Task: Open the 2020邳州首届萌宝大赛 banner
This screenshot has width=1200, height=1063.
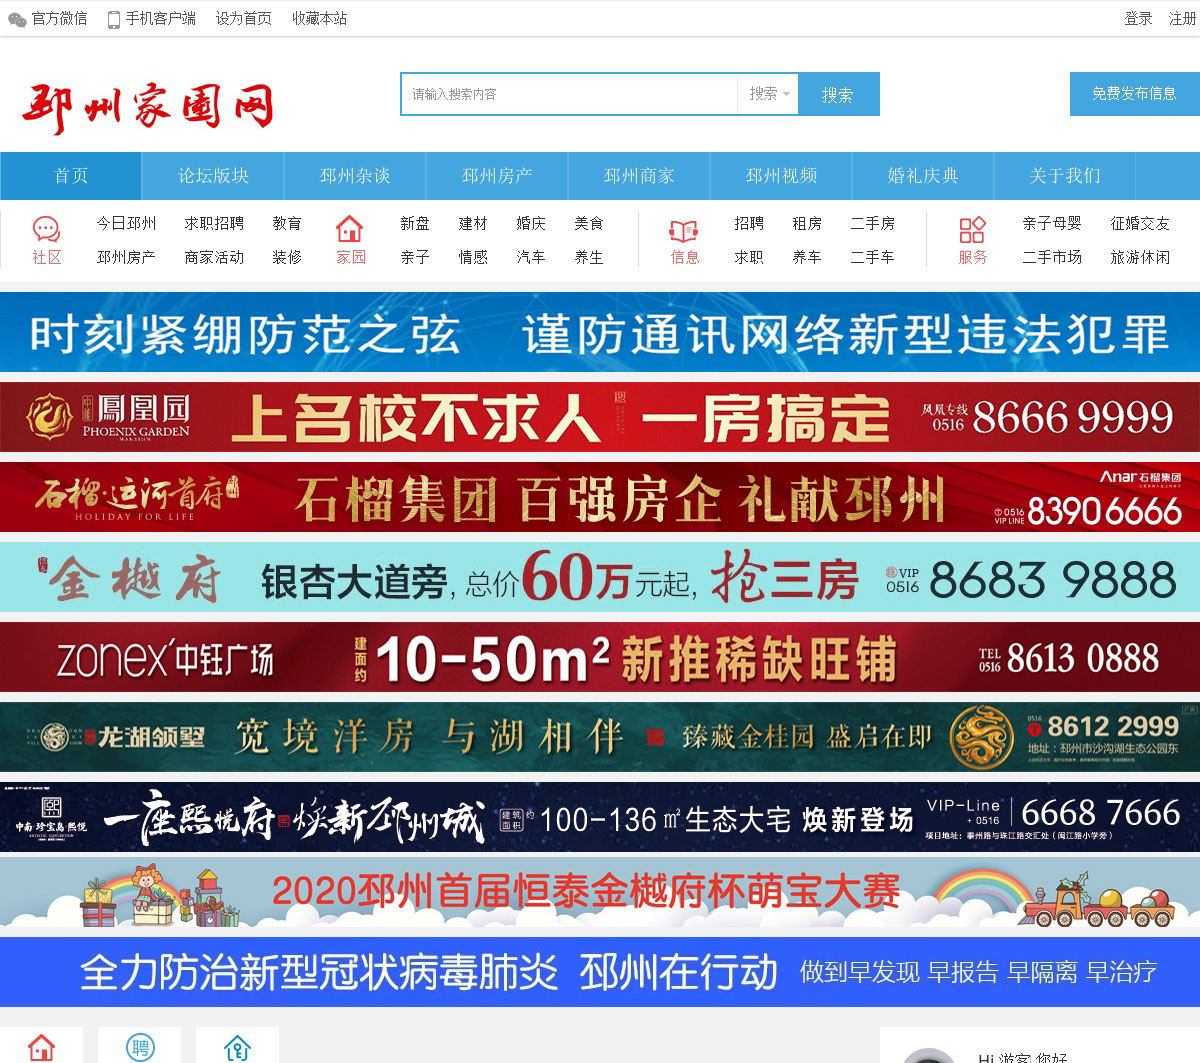Action: 600,892
